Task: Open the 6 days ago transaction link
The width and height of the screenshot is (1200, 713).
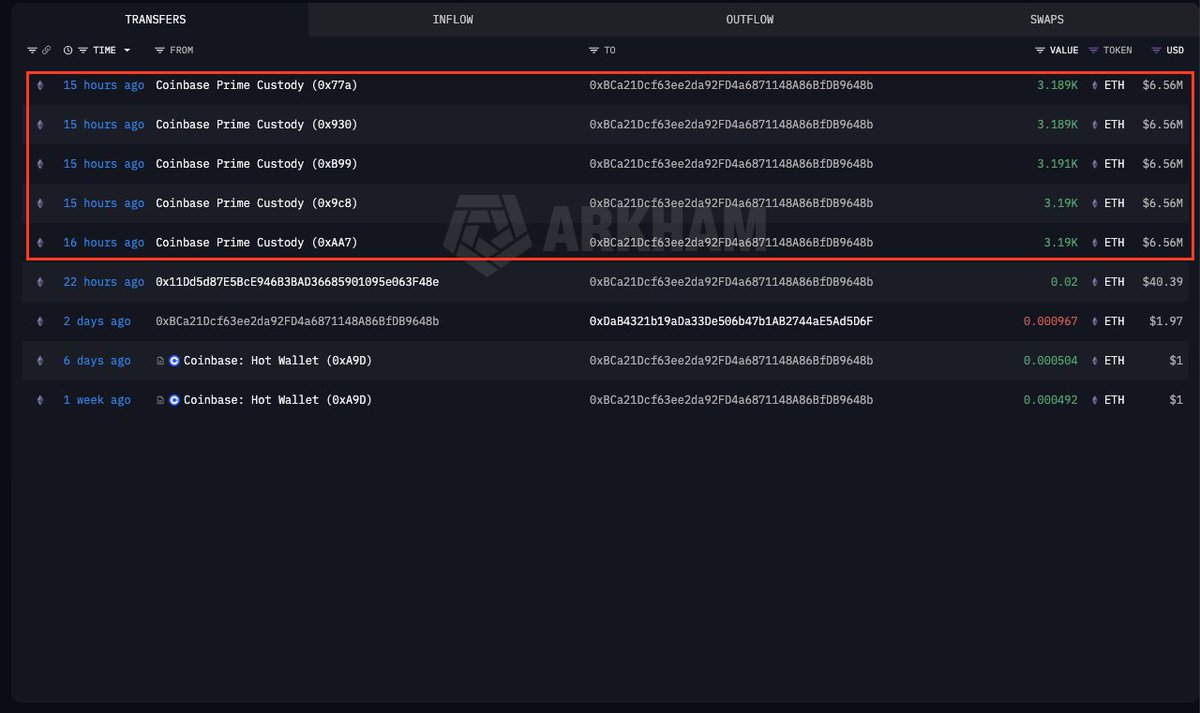Action: tap(97, 361)
